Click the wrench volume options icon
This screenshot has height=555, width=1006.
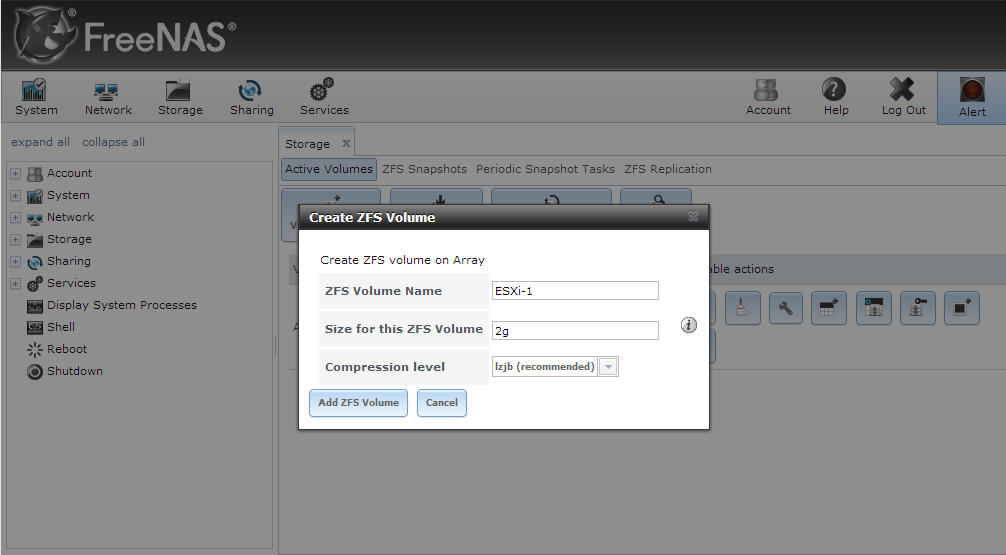tap(785, 308)
